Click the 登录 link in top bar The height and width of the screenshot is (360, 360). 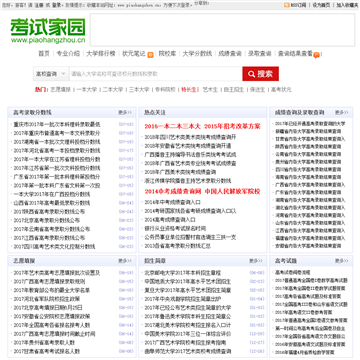pyautogui.click(x=57, y=5)
